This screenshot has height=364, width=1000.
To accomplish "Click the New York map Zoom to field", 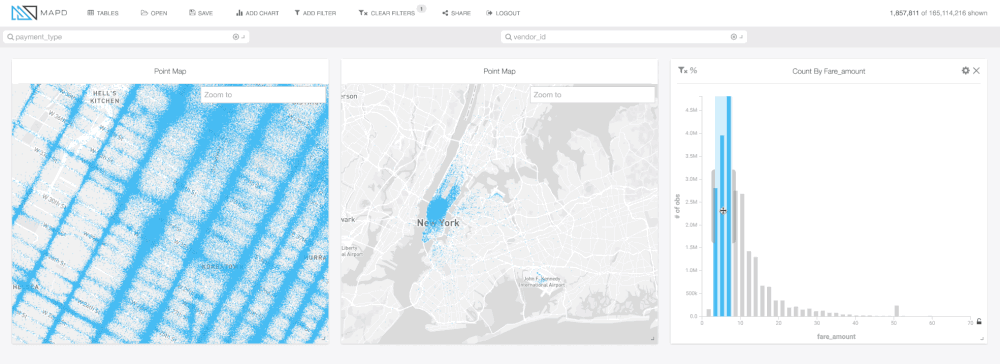I will [592, 95].
